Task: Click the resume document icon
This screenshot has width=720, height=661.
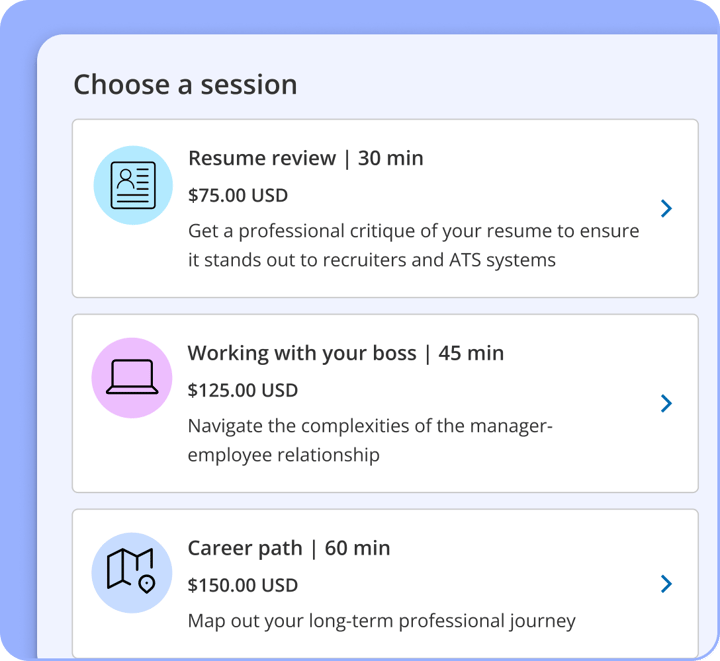Action: pos(133,185)
